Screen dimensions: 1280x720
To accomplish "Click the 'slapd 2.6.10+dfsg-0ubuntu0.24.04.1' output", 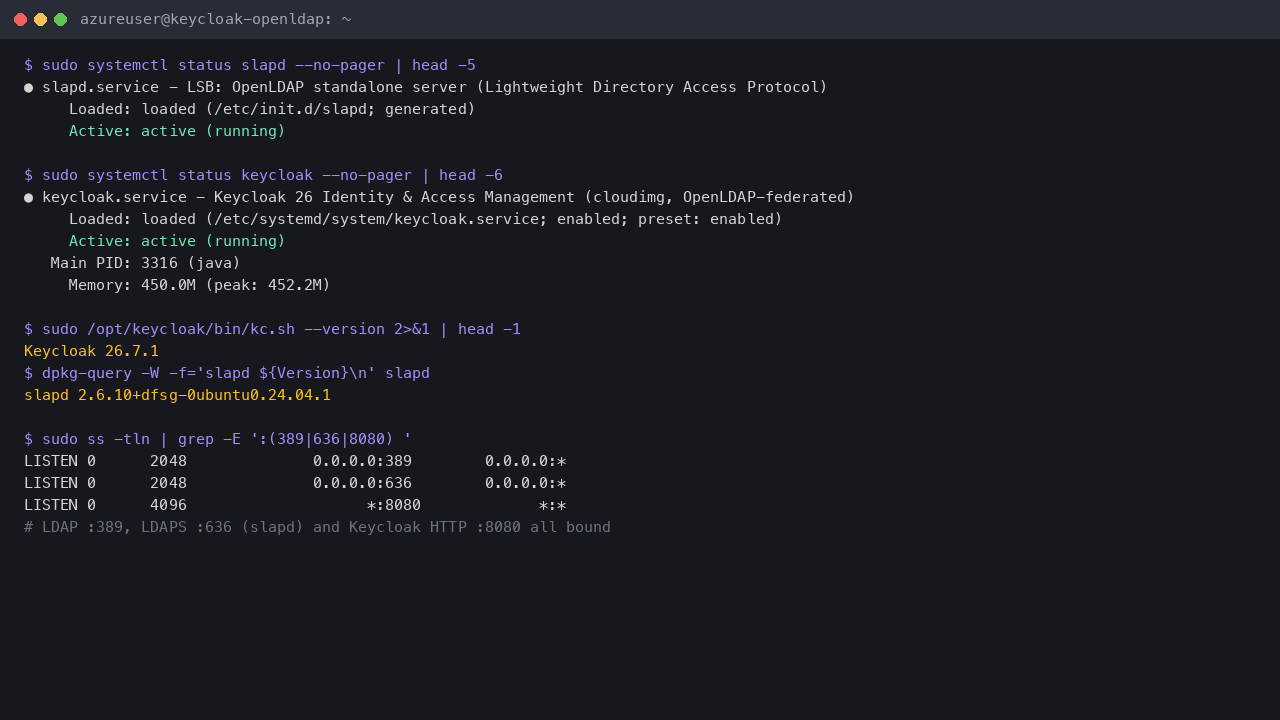I will 177,395.
